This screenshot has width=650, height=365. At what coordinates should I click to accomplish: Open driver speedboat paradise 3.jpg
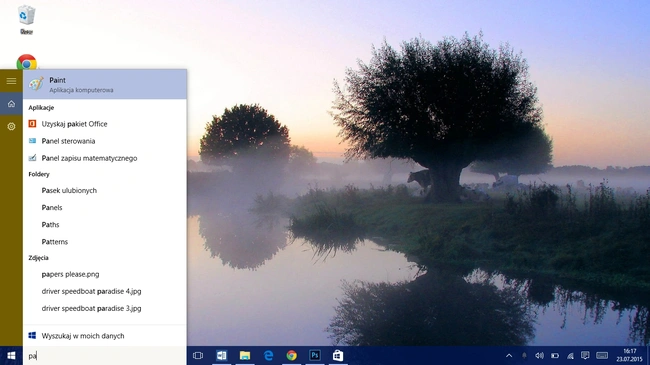coord(105,308)
